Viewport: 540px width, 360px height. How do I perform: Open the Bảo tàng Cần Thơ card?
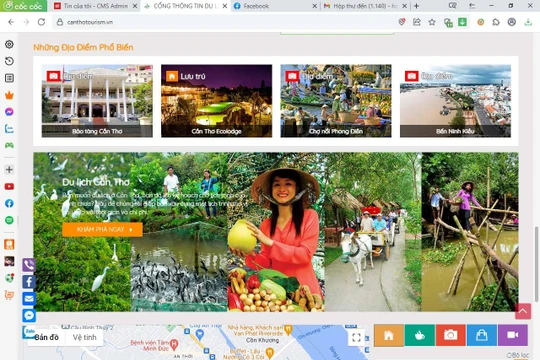[x=97, y=101]
